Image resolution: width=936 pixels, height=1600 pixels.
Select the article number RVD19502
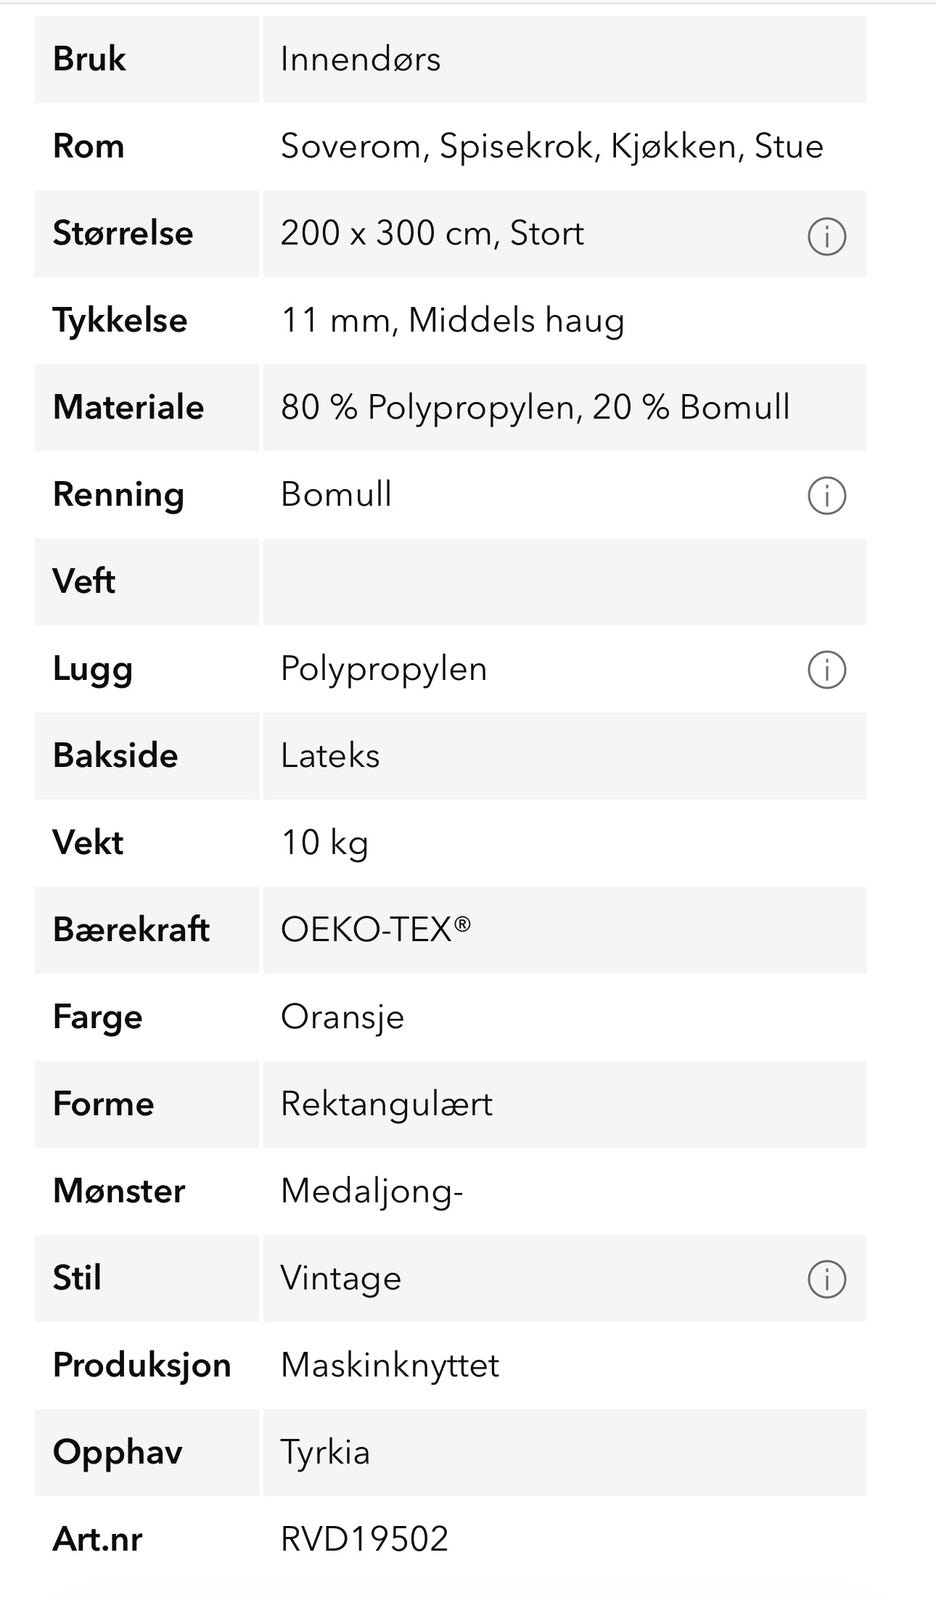pos(364,1538)
